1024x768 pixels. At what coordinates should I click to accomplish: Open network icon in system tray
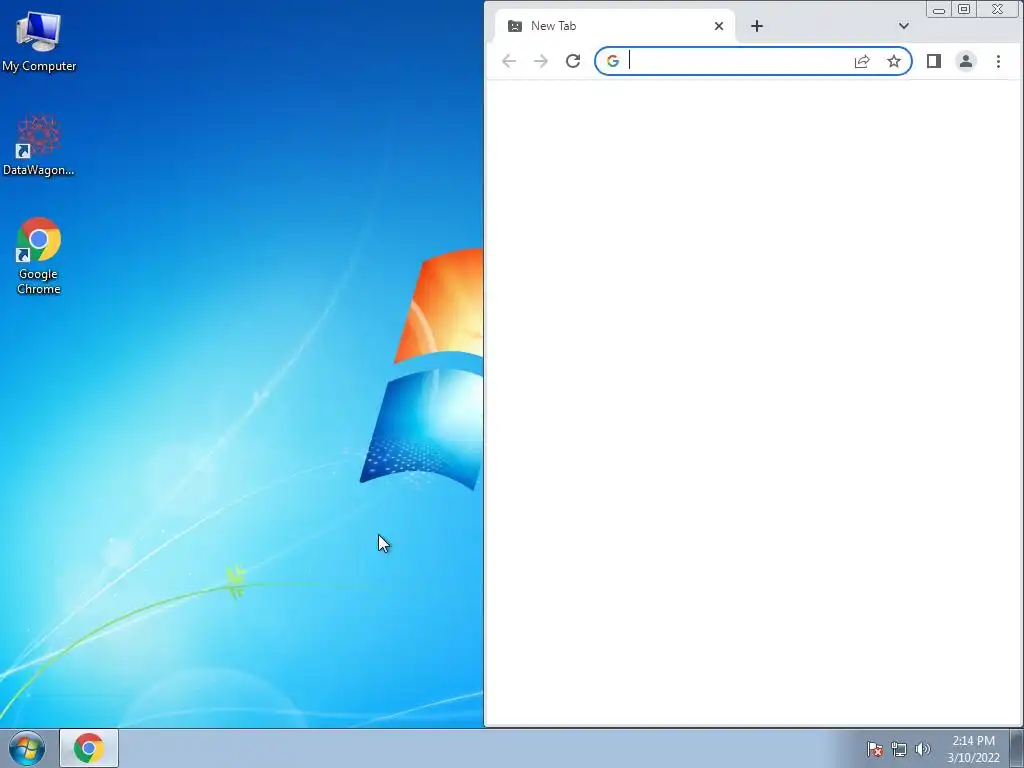tap(899, 749)
